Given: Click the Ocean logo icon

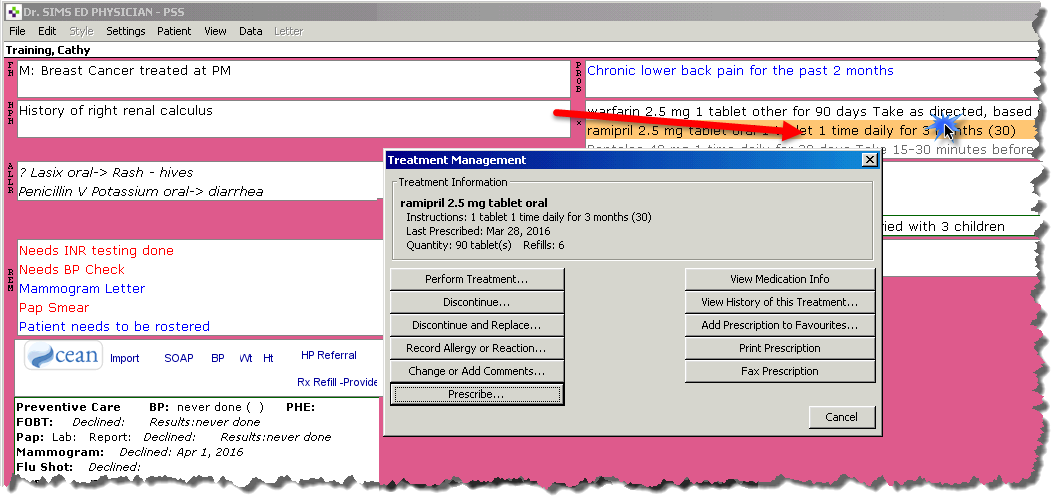Looking at the screenshot, I should click(62, 357).
